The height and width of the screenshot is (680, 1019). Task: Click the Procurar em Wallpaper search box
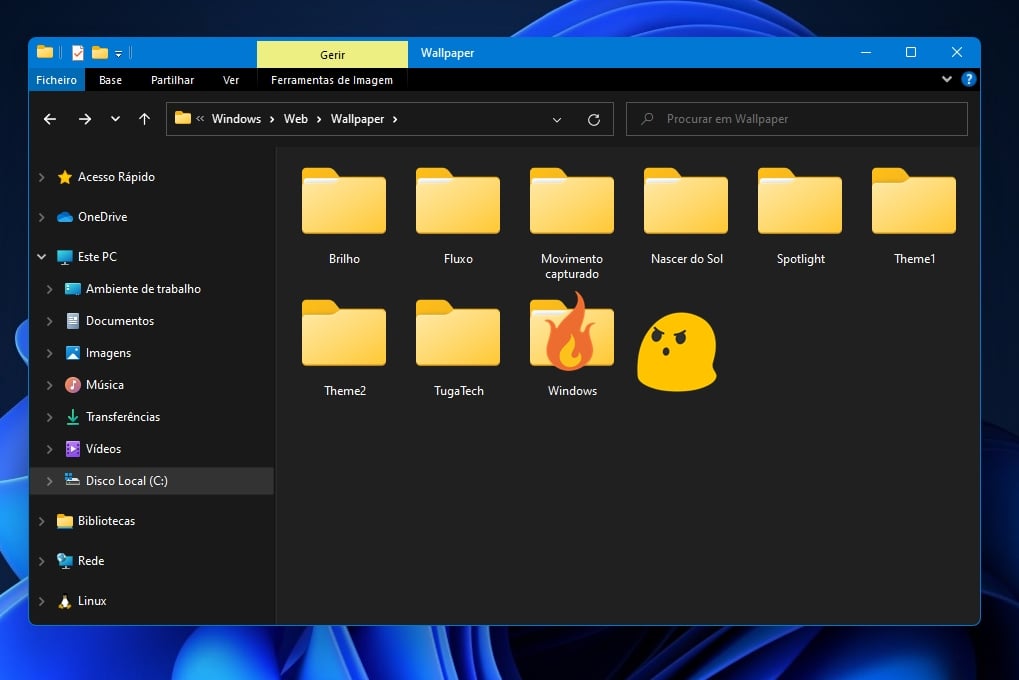pos(797,119)
